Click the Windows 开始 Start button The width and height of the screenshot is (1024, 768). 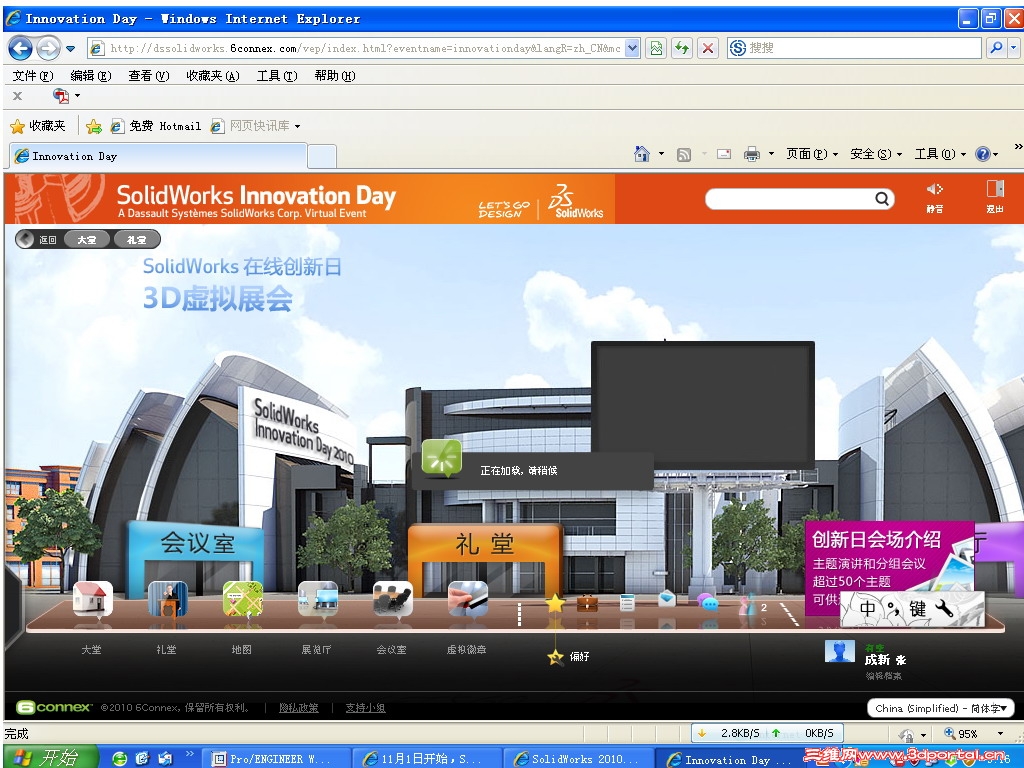[x=50, y=758]
